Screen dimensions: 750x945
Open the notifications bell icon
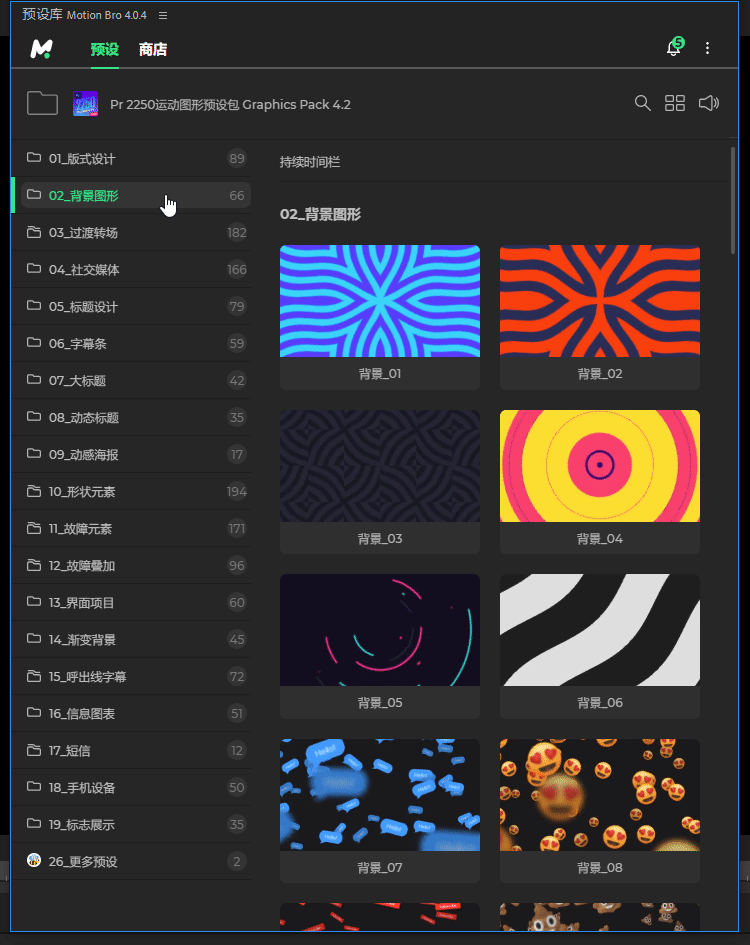click(675, 47)
